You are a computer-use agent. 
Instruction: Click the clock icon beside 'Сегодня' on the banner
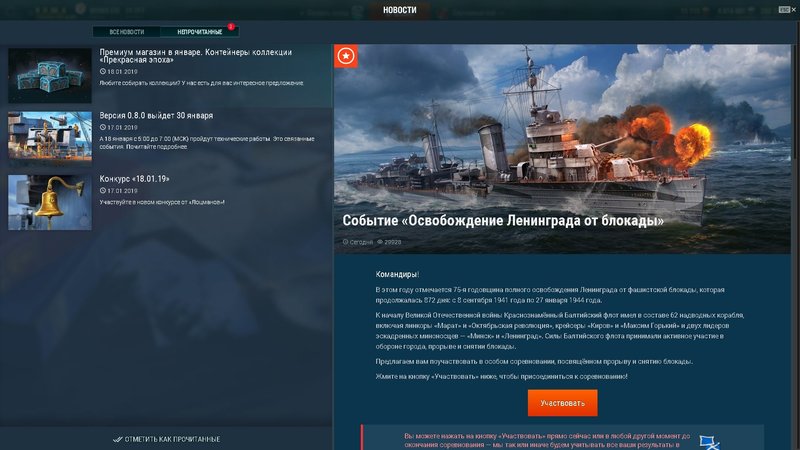pyautogui.click(x=345, y=242)
